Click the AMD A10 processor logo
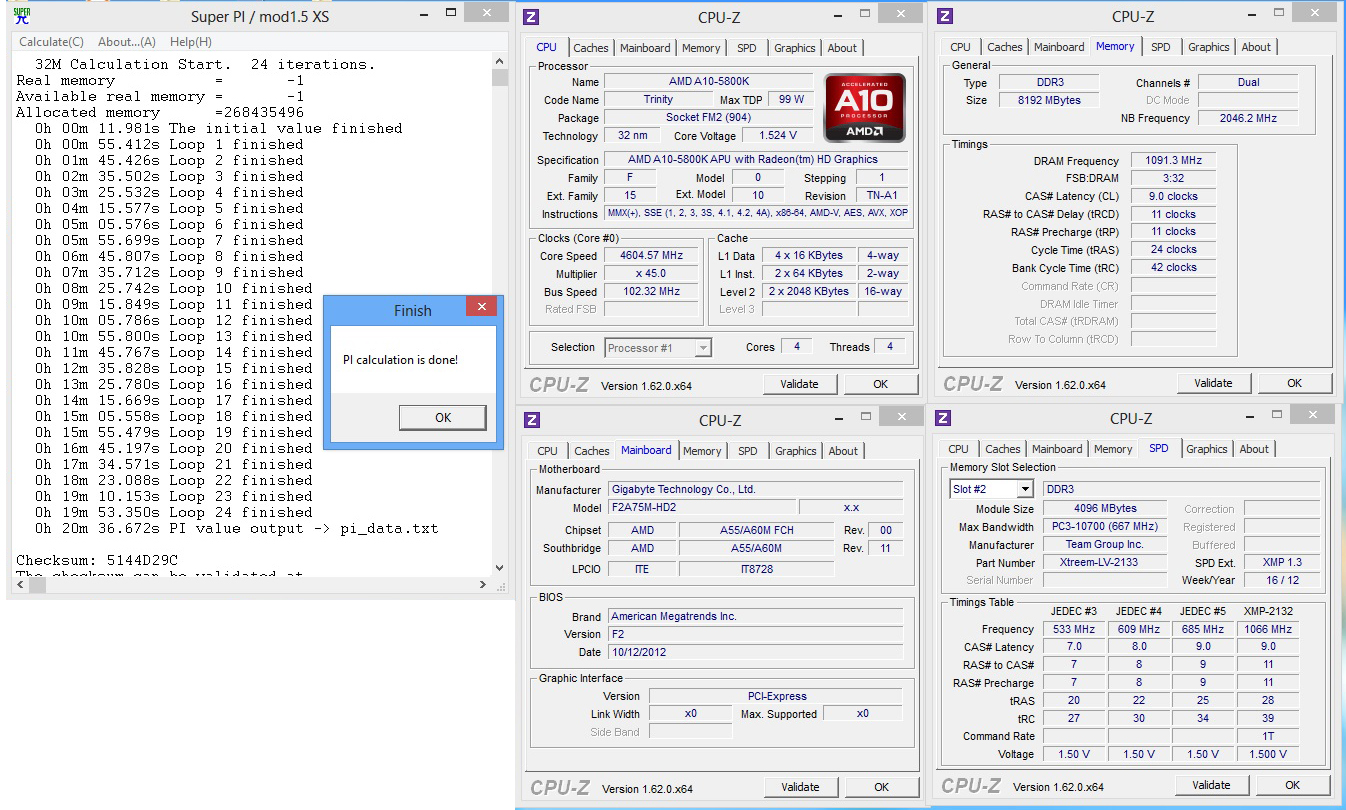 [864, 108]
